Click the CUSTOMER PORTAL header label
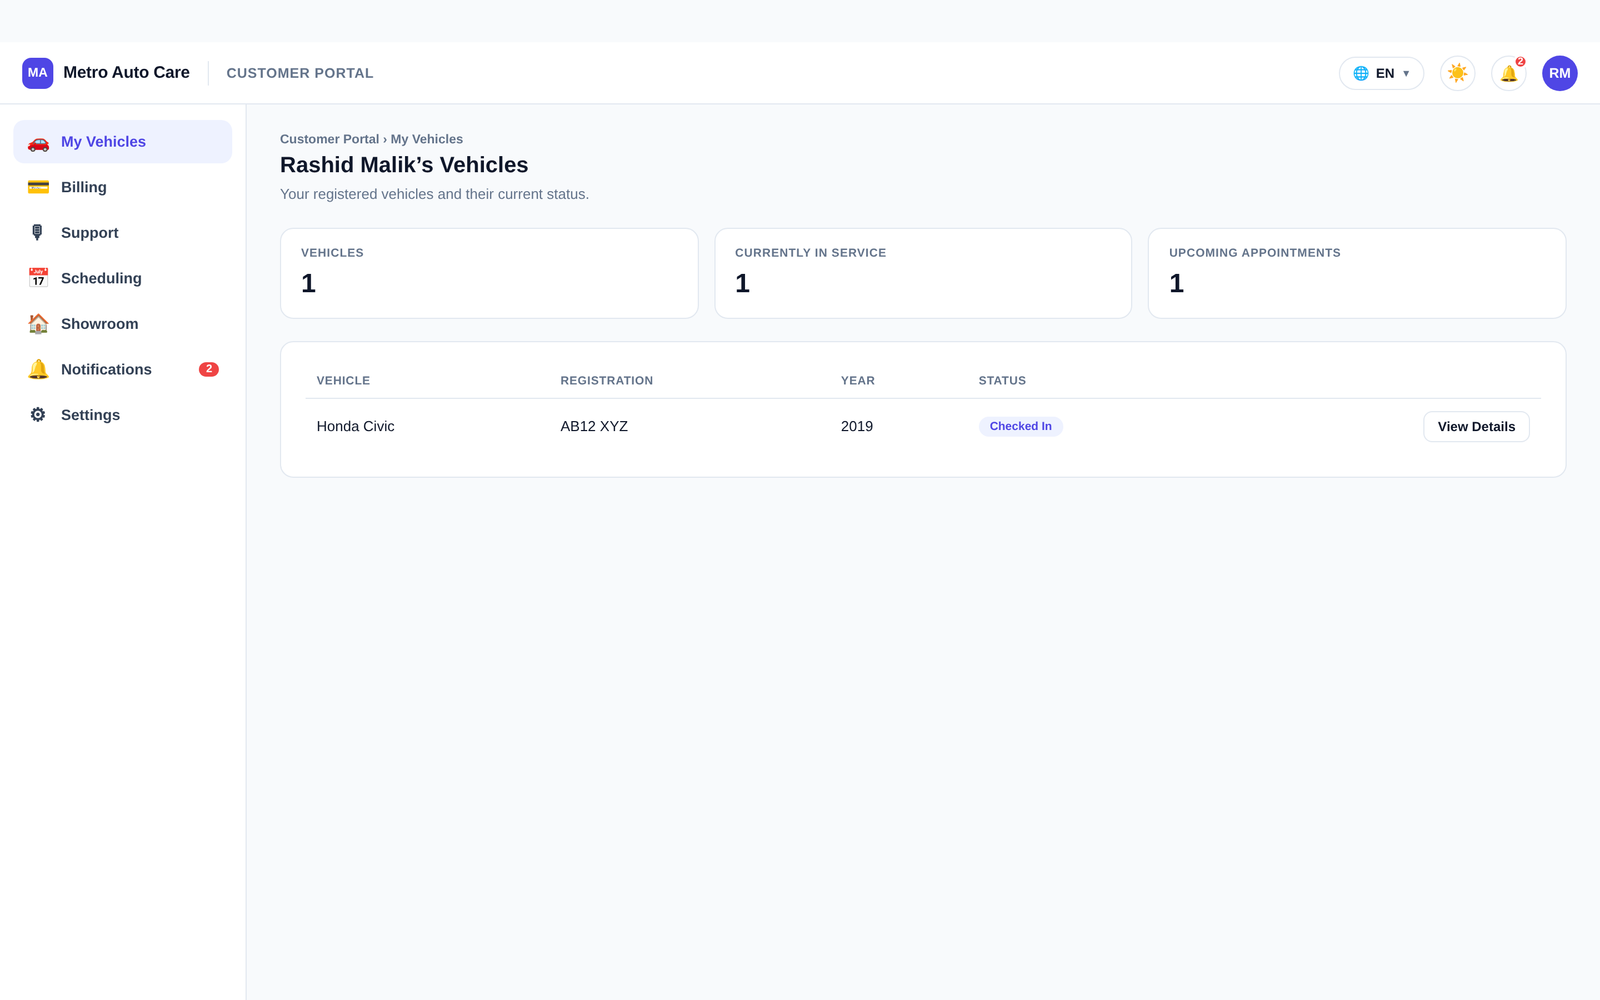Image resolution: width=1600 pixels, height=1000 pixels. [x=300, y=73]
